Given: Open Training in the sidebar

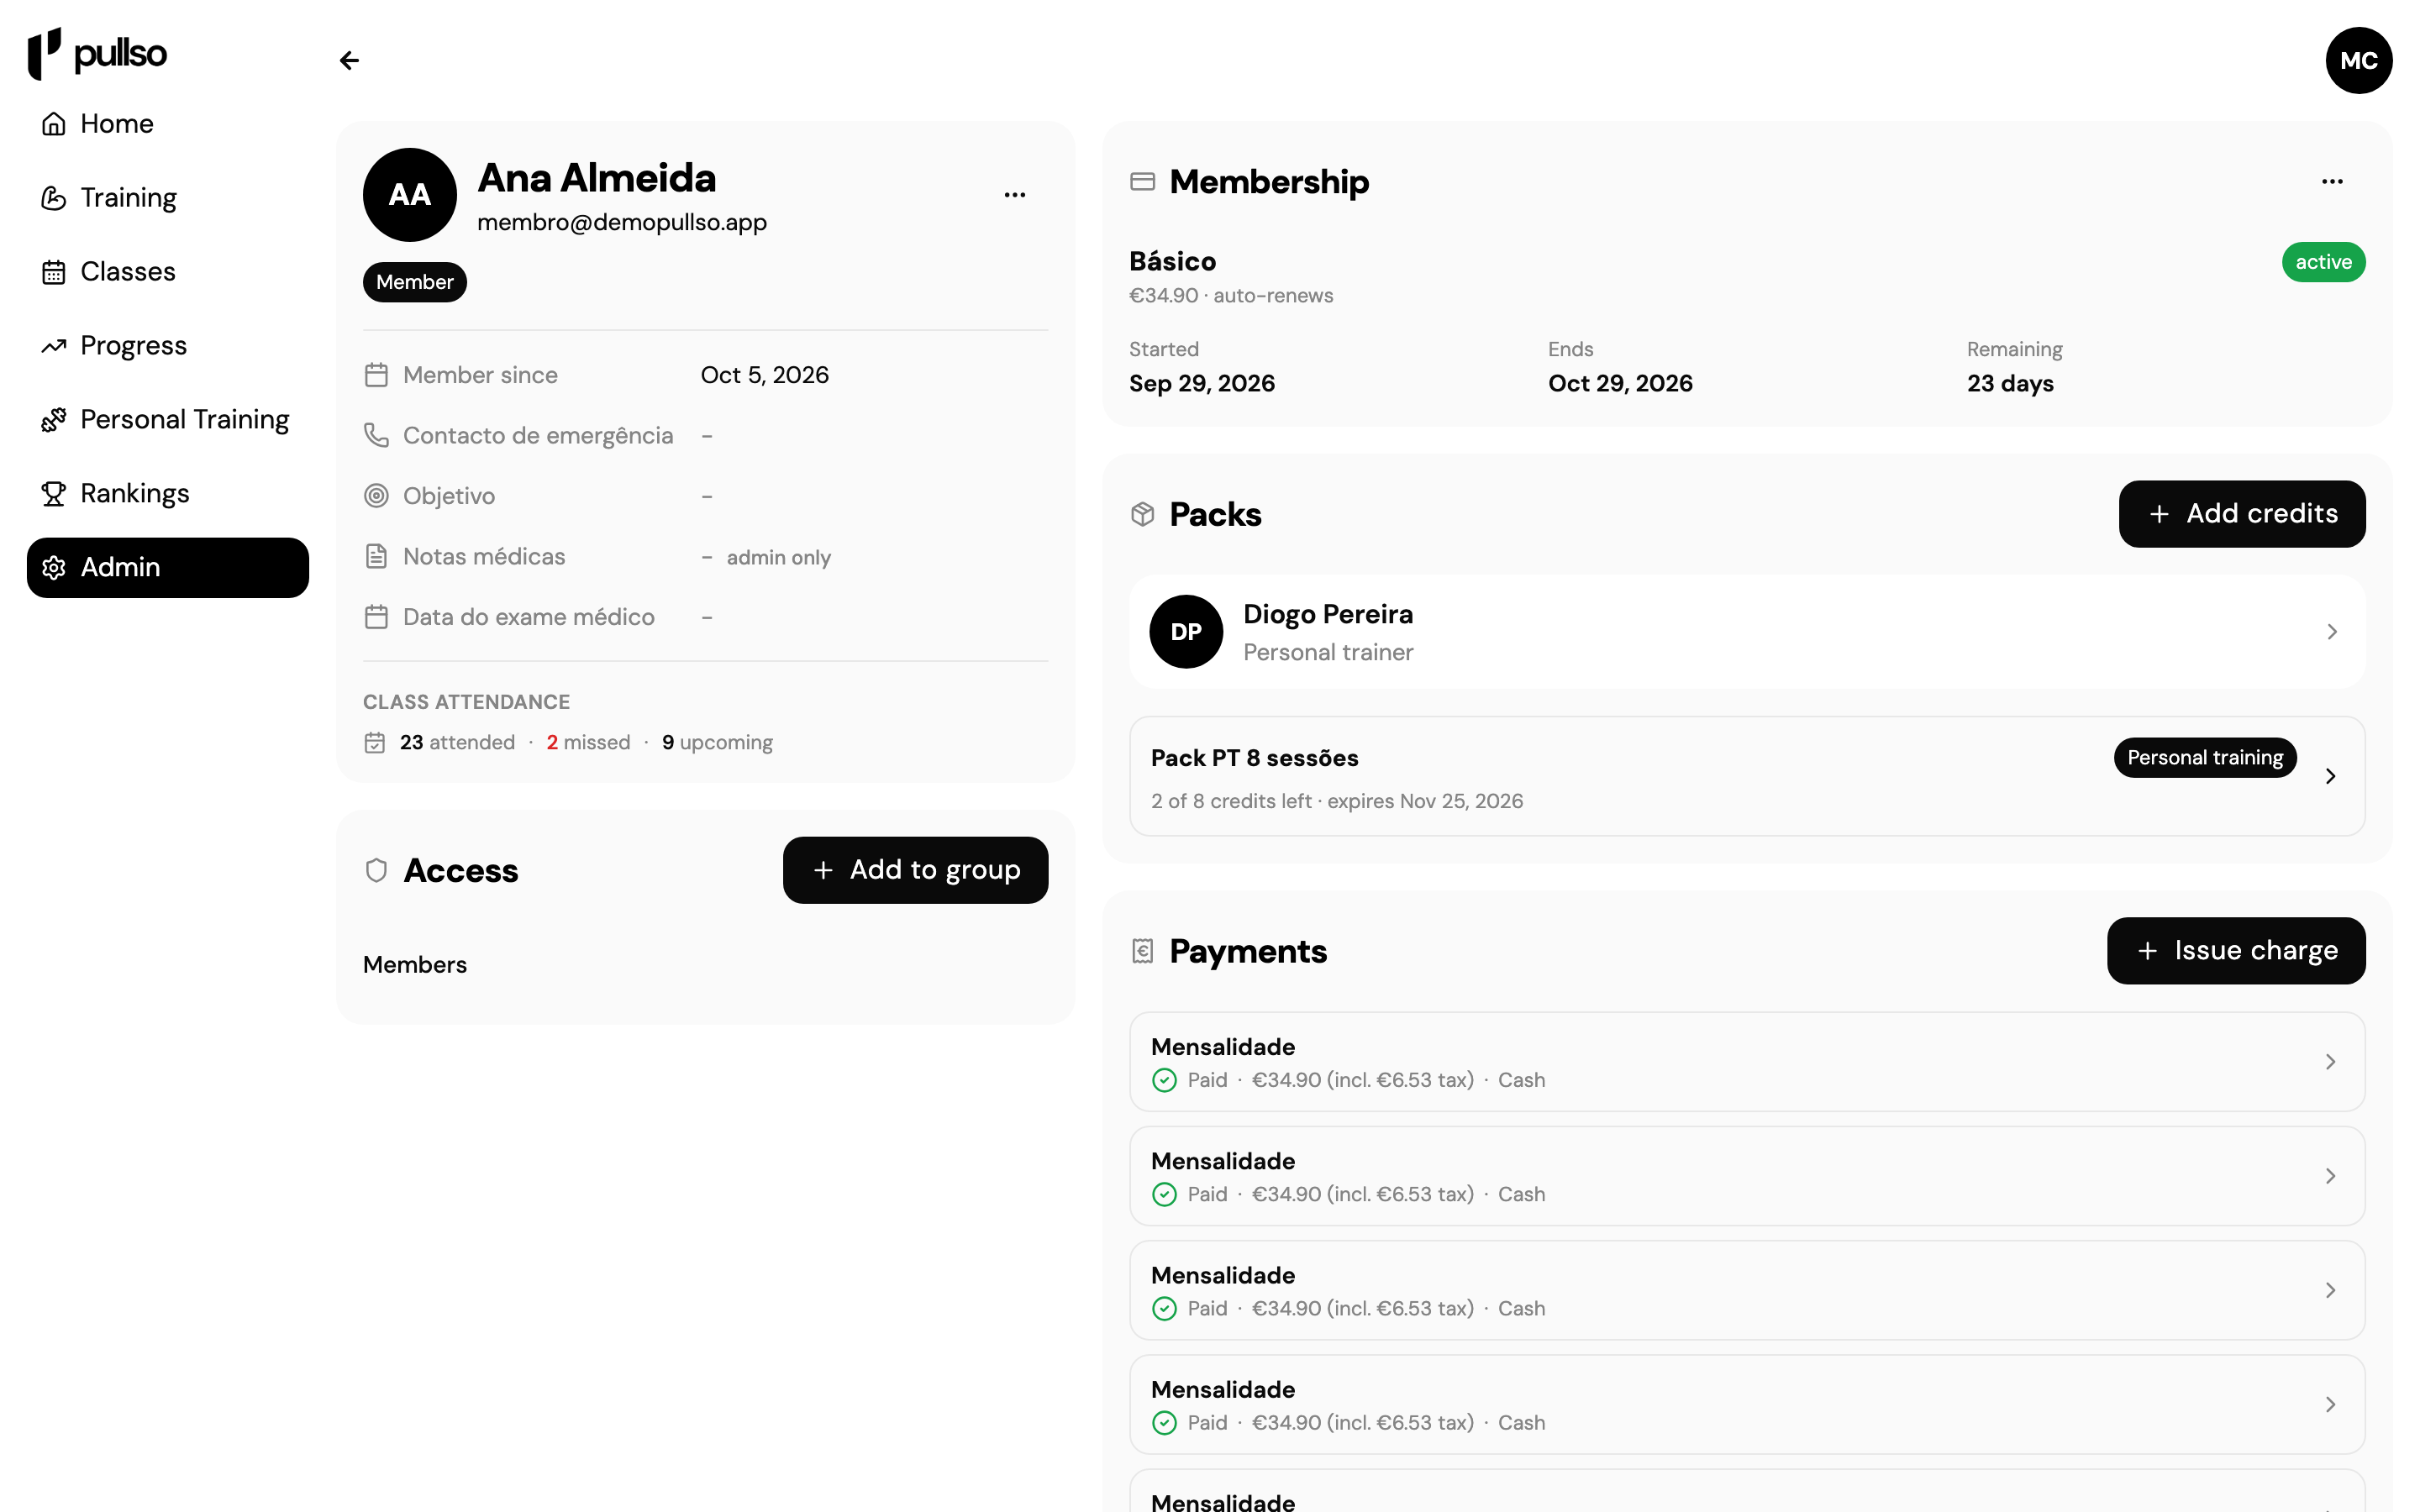Looking at the screenshot, I should click(x=168, y=198).
